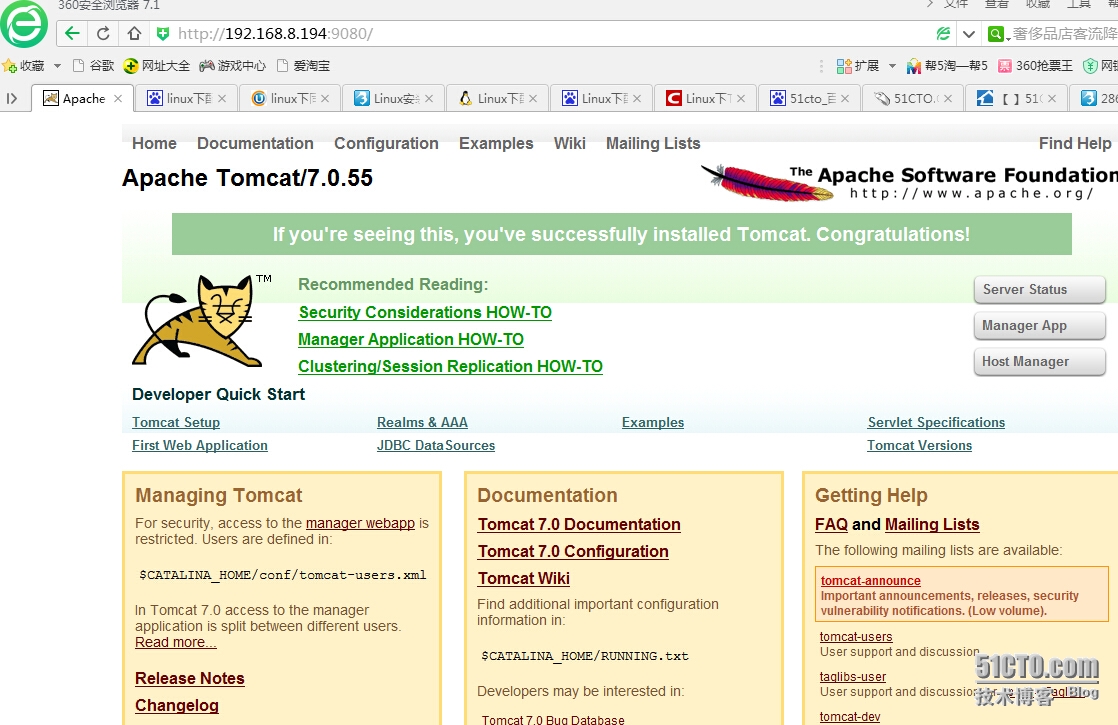
Task: Open the 网址大全 bookmark
Action: click(x=157, y=66)
